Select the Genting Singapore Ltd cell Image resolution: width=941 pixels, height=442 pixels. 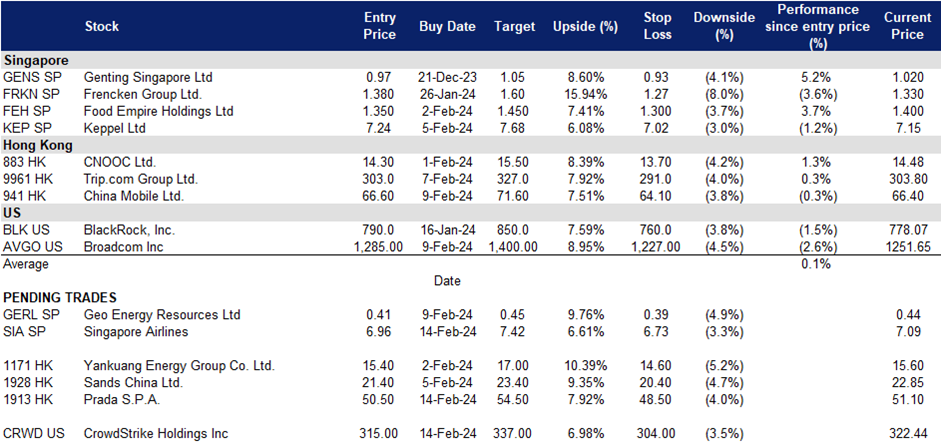tap(149, 77)
